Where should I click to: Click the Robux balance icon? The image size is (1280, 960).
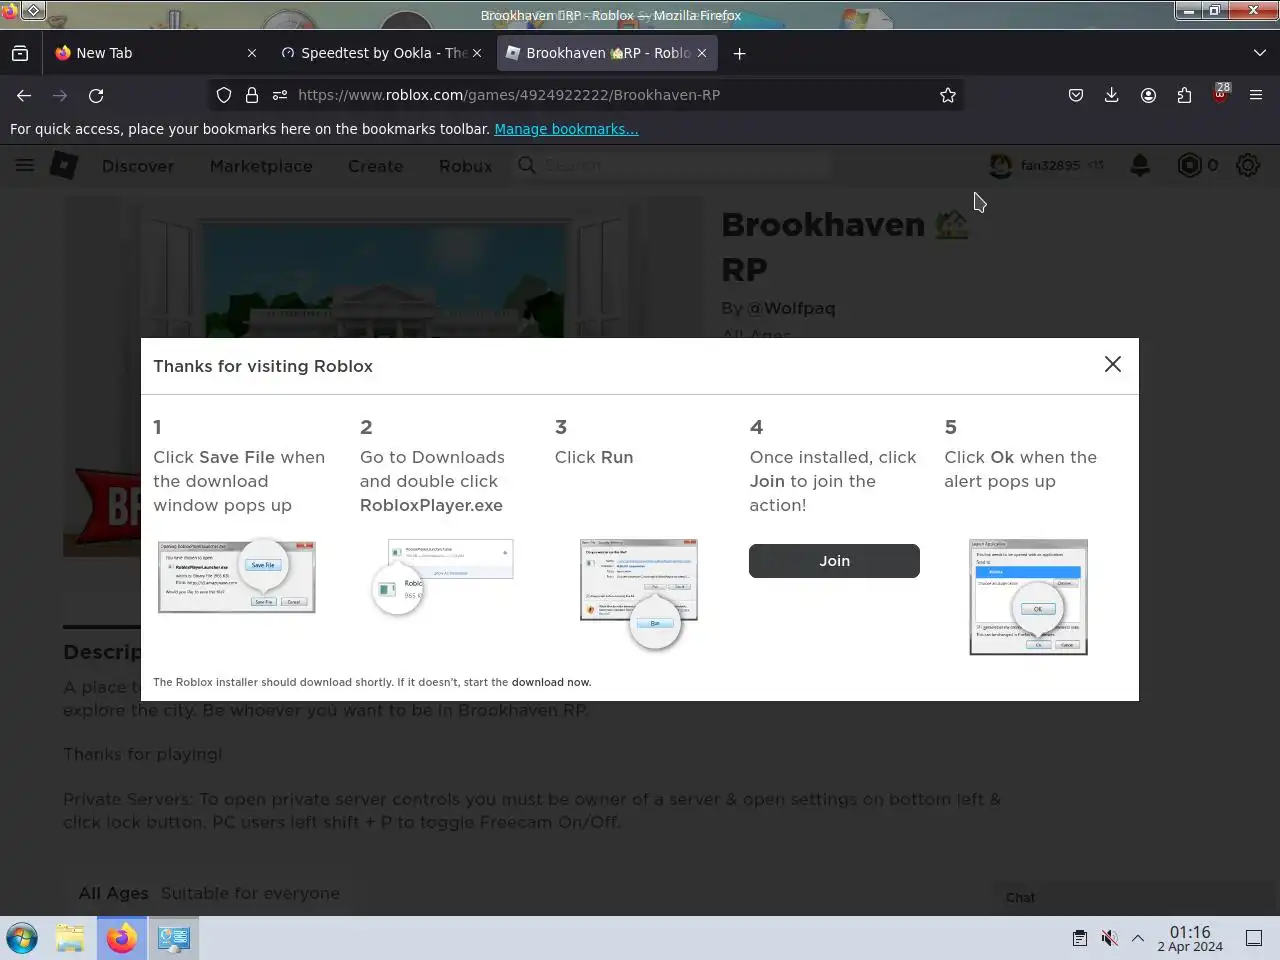pos(1189,165)
